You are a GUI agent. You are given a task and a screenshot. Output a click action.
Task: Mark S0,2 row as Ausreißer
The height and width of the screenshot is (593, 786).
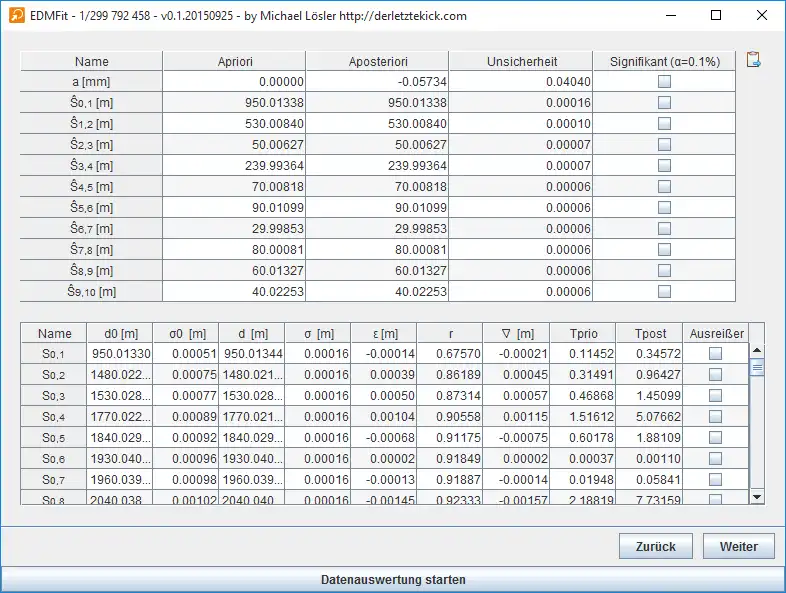[715, 375]
